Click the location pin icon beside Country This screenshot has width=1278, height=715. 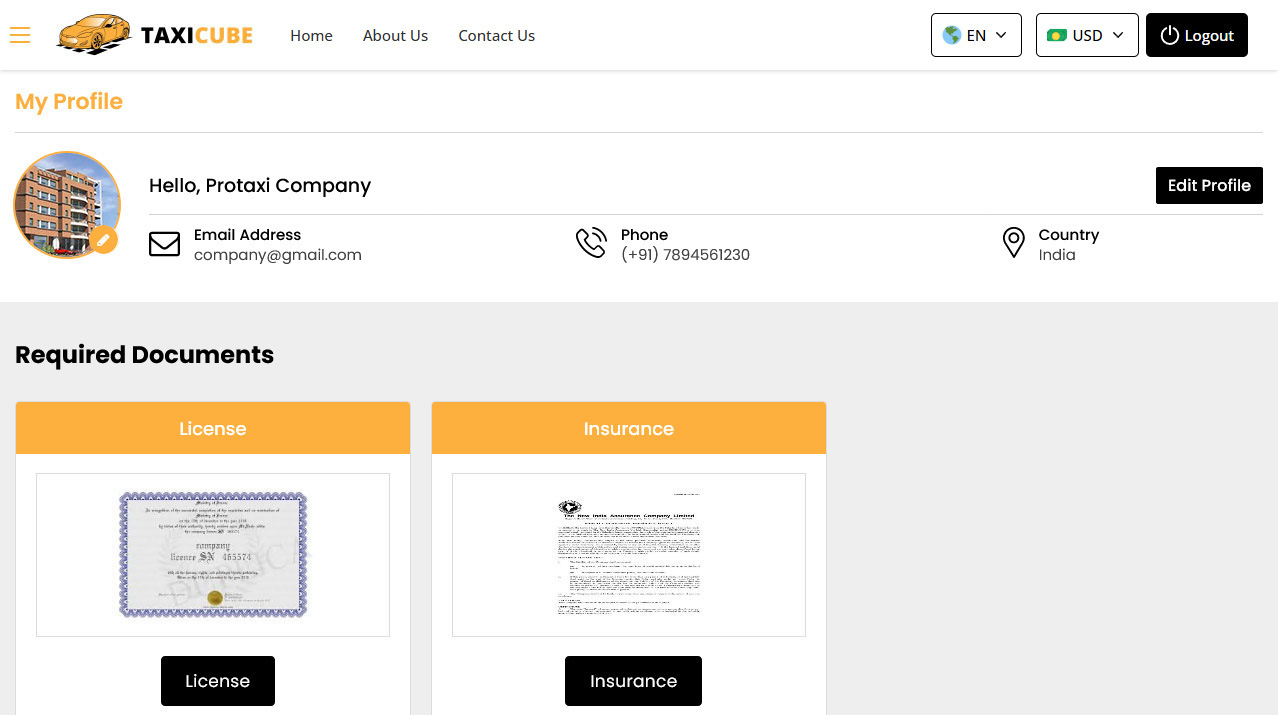point(1013,242)
